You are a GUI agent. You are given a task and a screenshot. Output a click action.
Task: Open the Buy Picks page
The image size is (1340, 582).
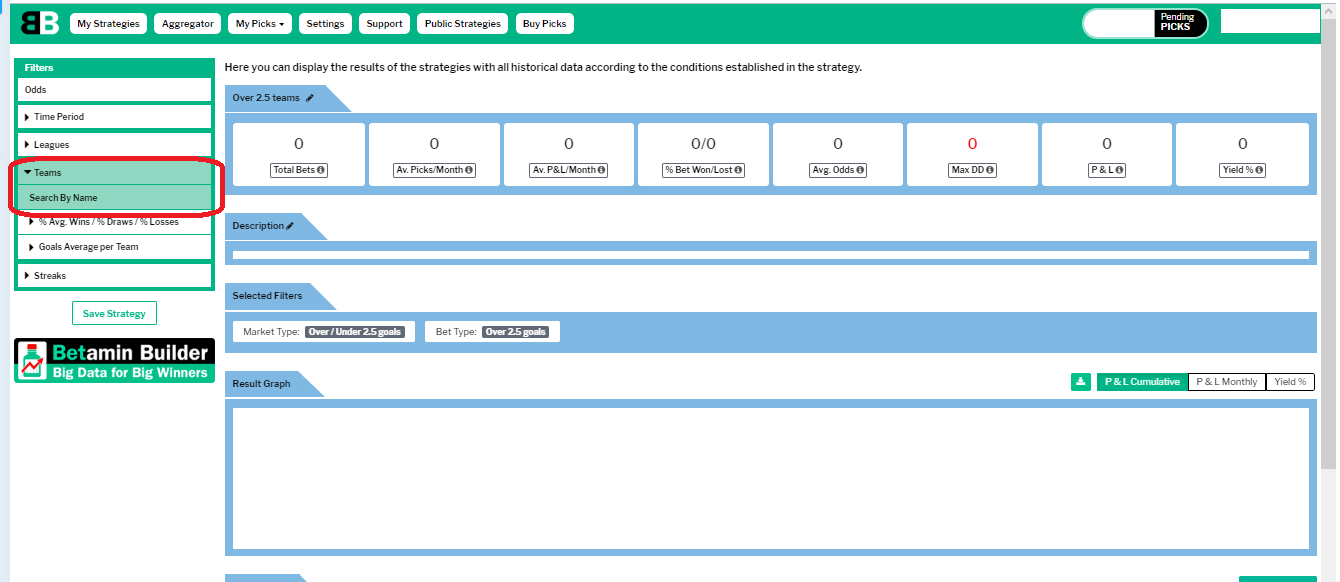pyautogui.click(x=545, y=24)
